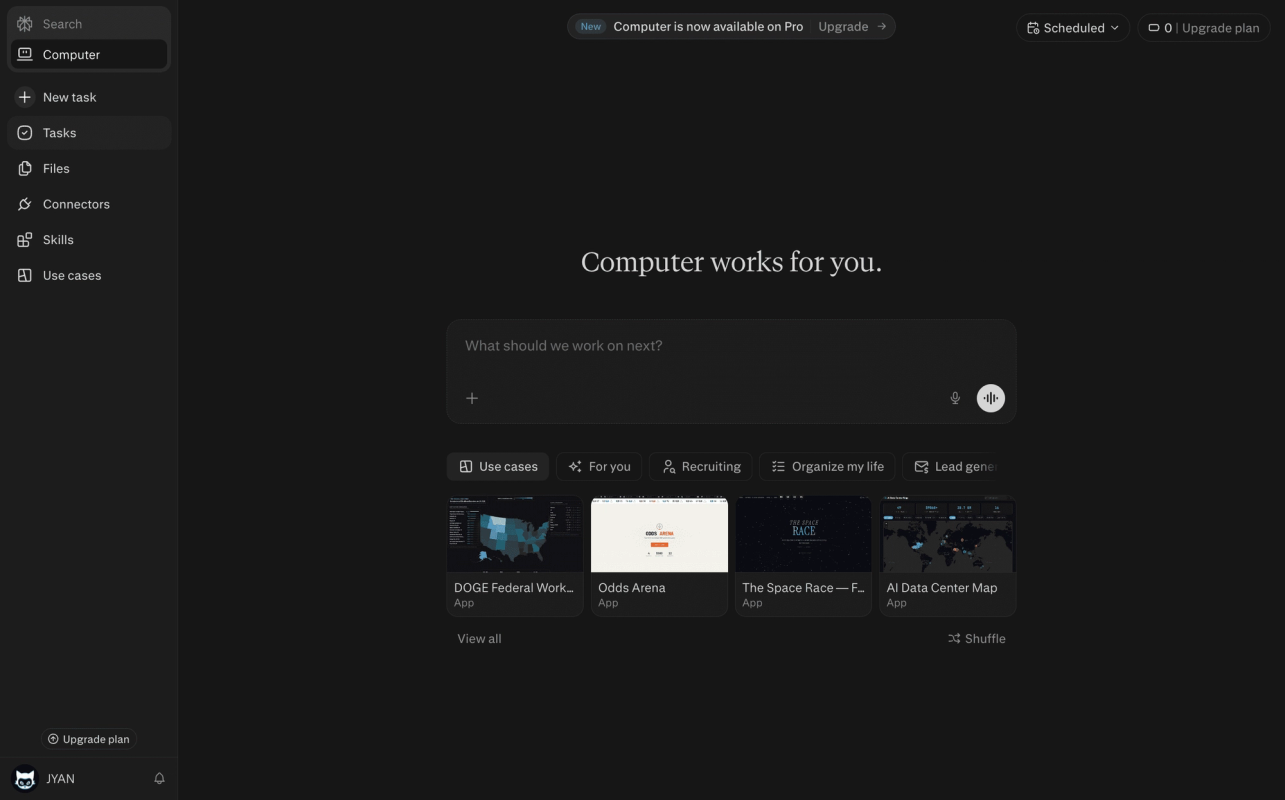Click the 'New' badge in the banner
1285x800 pixels.
coord(591,27)
